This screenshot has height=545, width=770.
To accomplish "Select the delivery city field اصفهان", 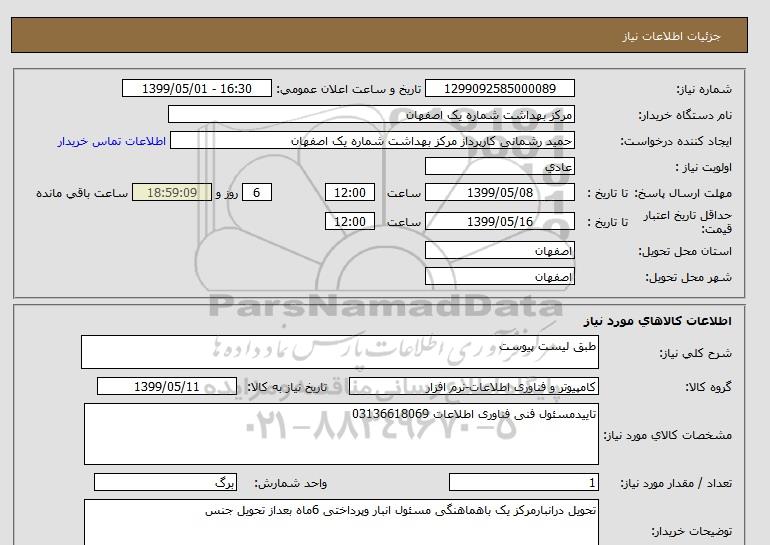I will (x=499, y=276).
